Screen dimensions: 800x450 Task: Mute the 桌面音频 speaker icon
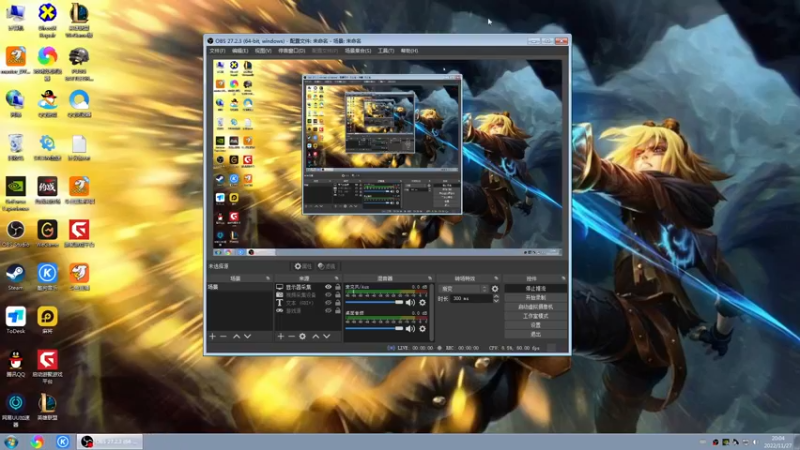(410, 329)
